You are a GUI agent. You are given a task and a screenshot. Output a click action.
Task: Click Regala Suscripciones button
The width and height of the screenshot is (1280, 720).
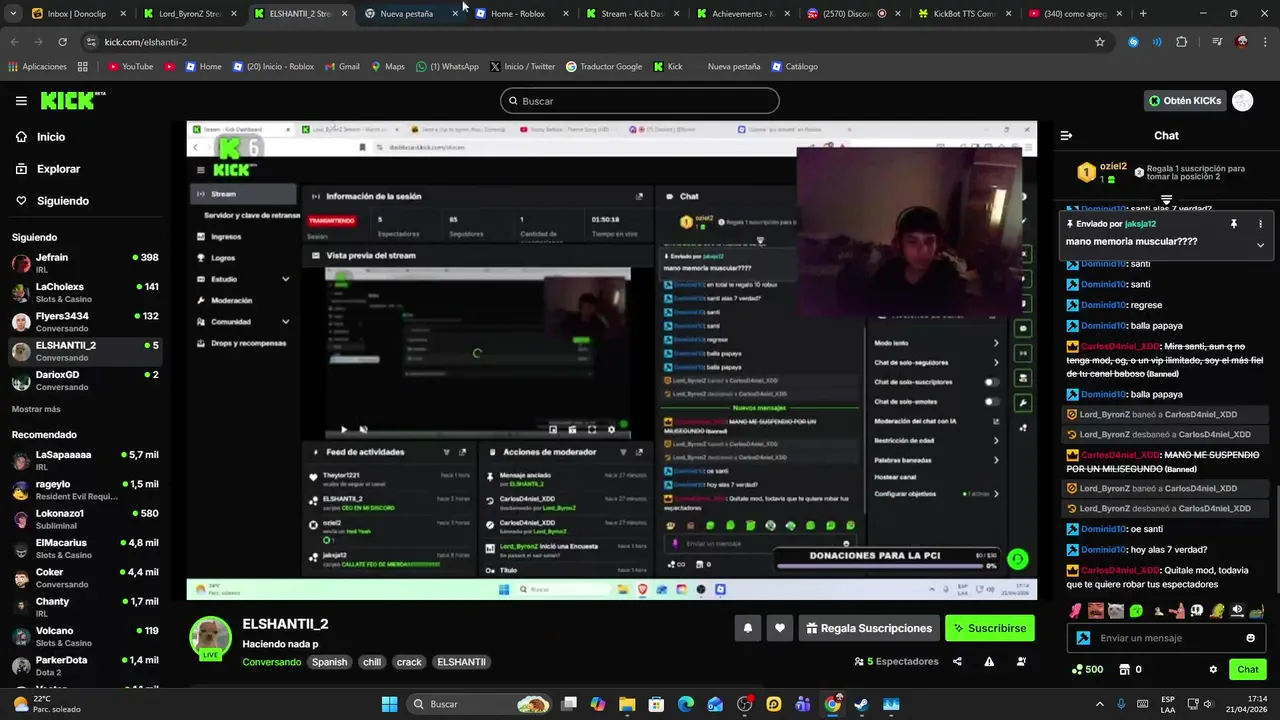point(869,628)
